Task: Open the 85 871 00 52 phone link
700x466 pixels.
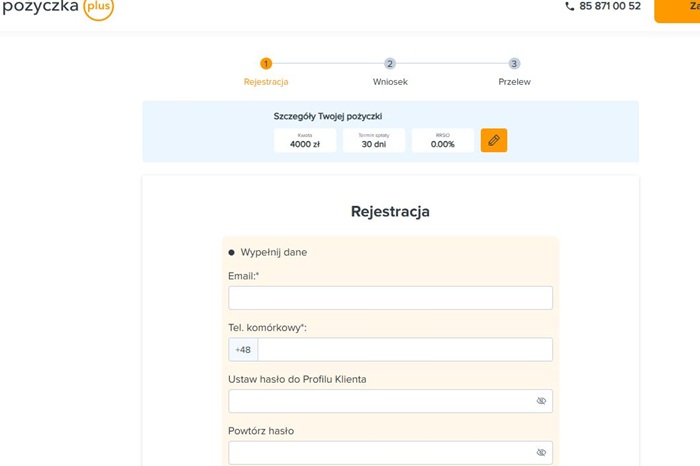Action: pos(609,6)
